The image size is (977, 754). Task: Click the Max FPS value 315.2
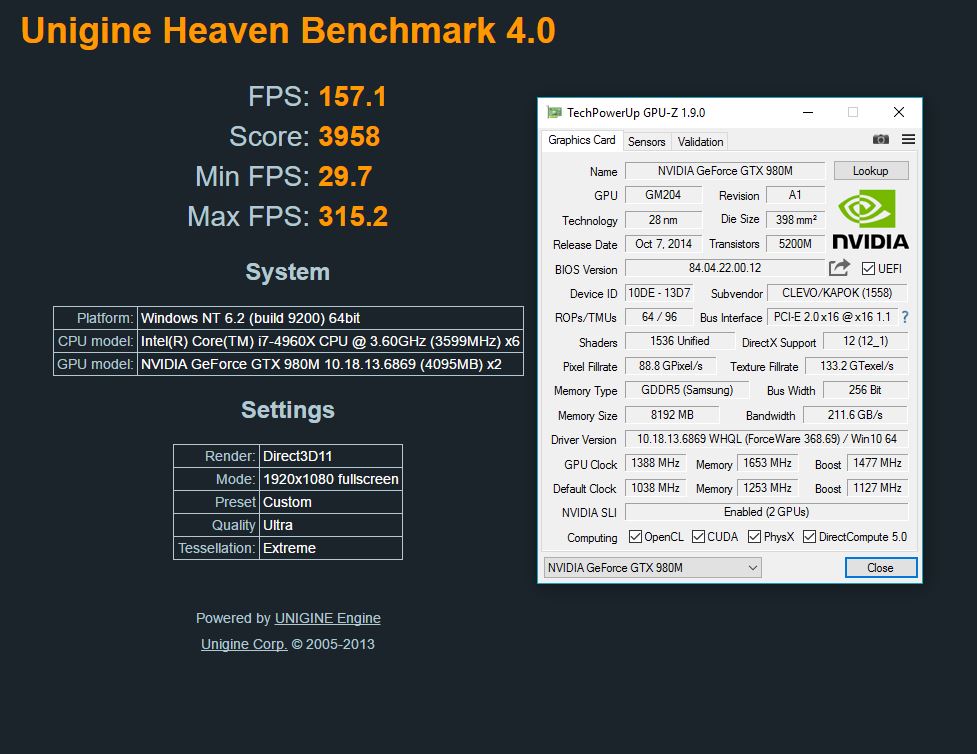(x=353, y=217)
